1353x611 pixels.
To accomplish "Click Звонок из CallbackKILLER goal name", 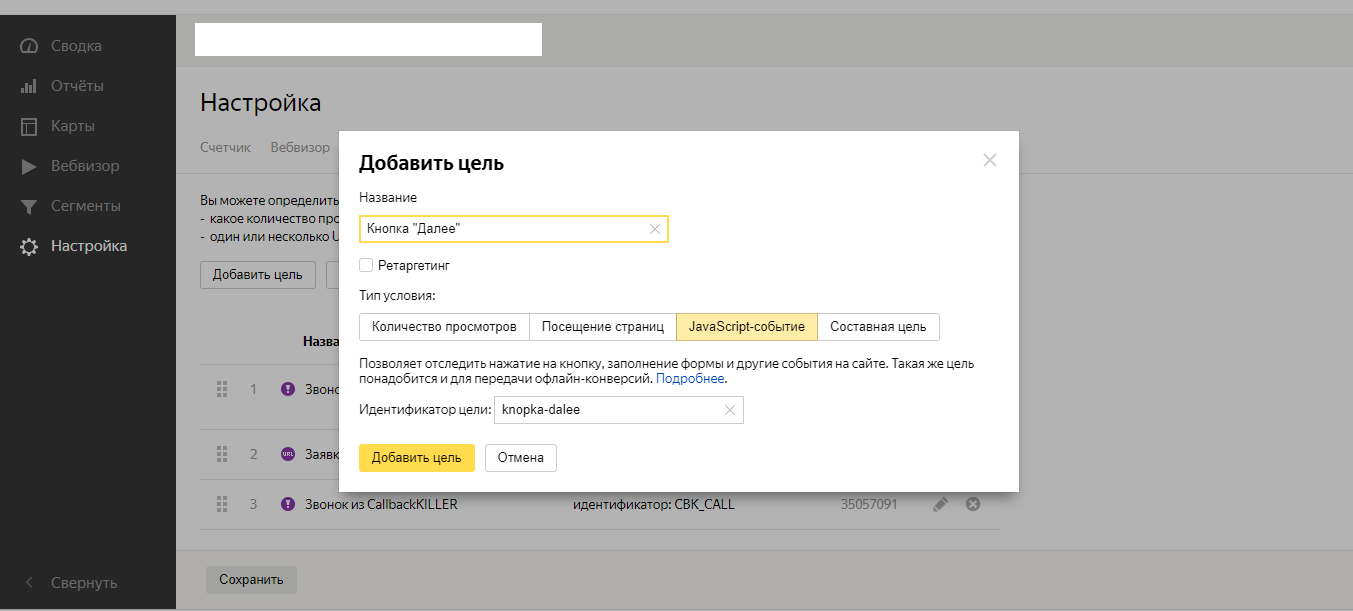I will [381, 505].
